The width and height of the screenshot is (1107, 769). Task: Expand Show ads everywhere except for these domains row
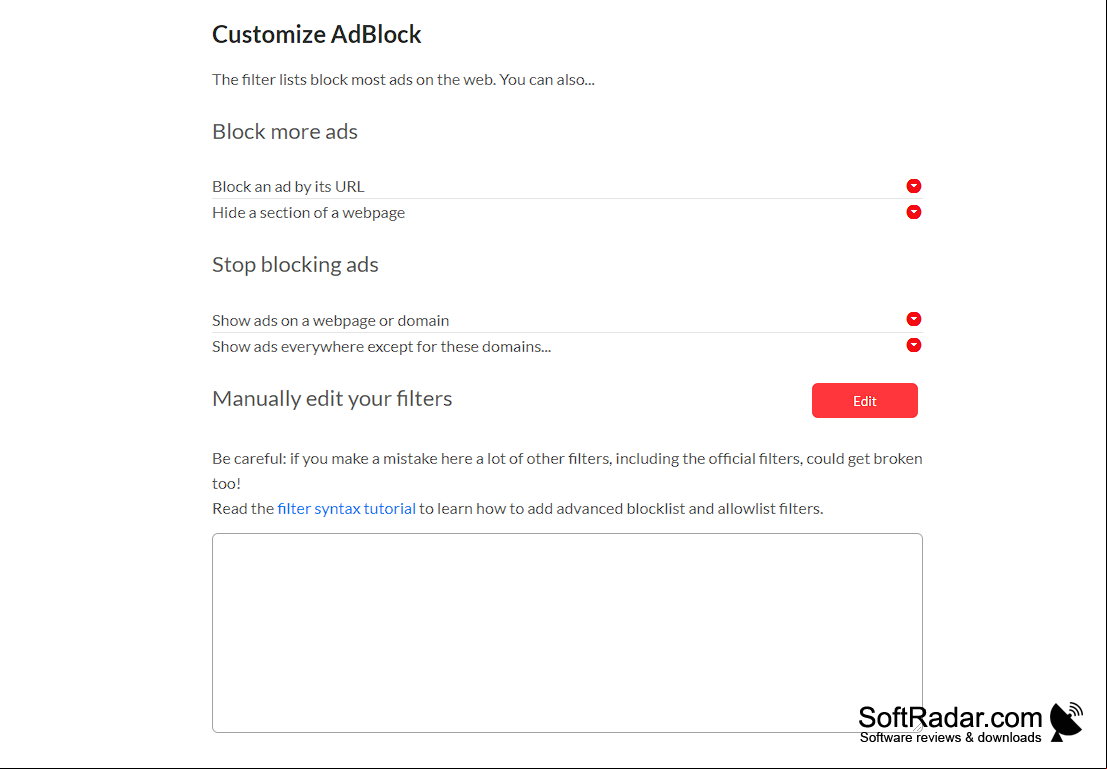coord(567,346)
